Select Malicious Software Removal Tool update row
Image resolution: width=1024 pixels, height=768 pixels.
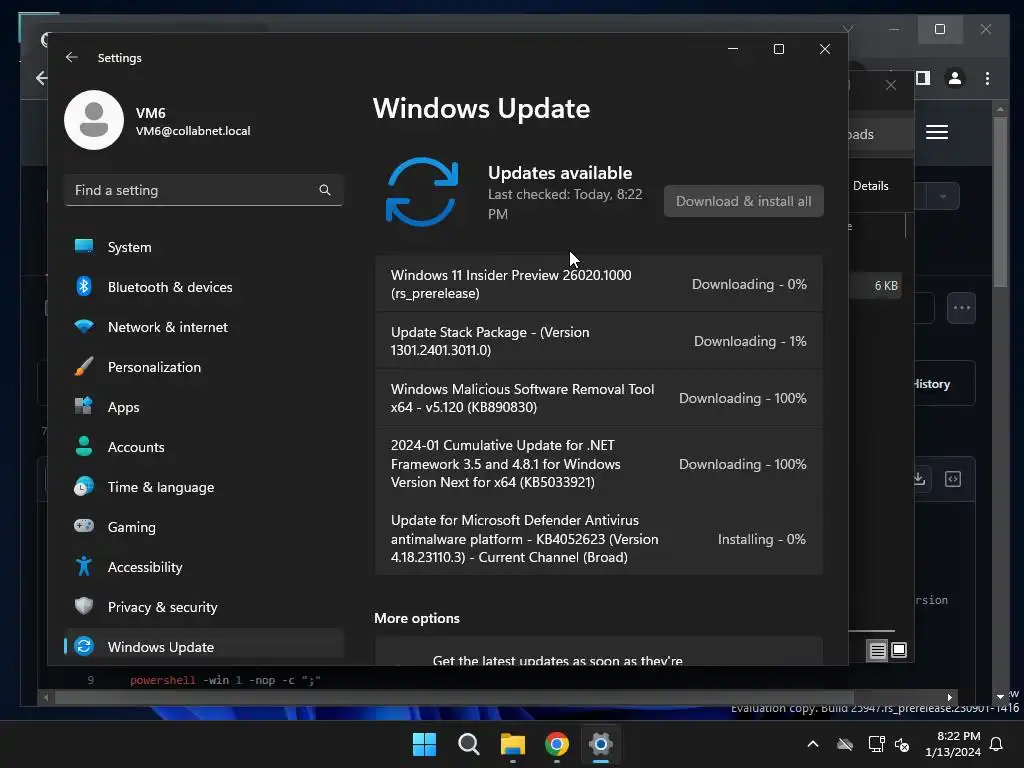coord(599,398)
